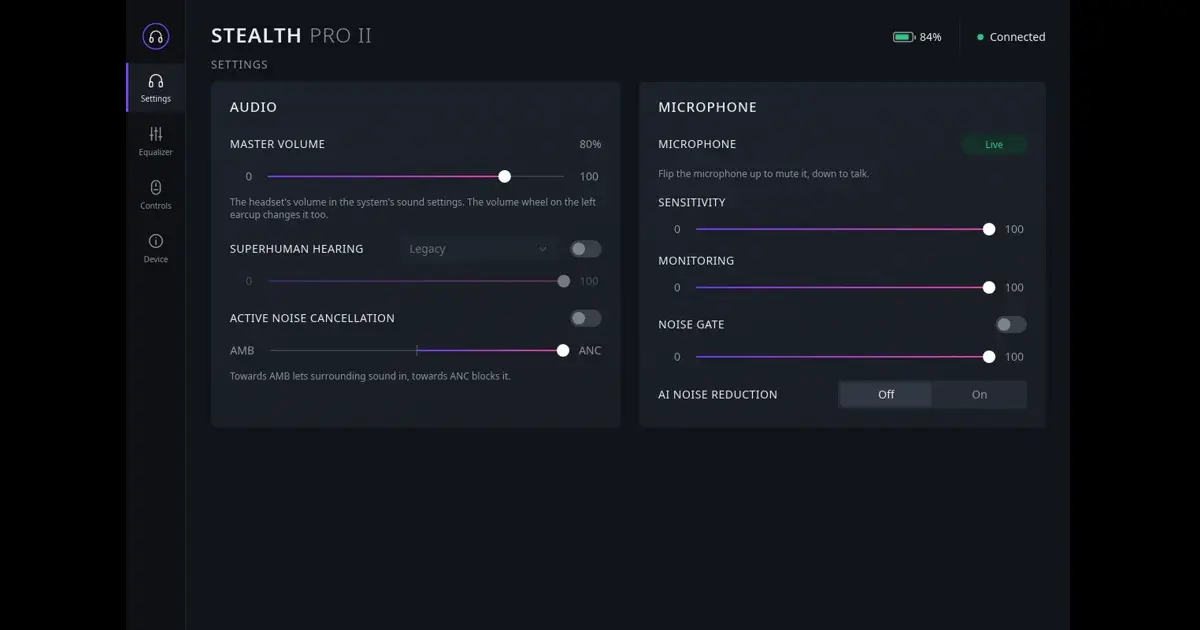Click the STEALTH PRO II title

pos(291,35)
